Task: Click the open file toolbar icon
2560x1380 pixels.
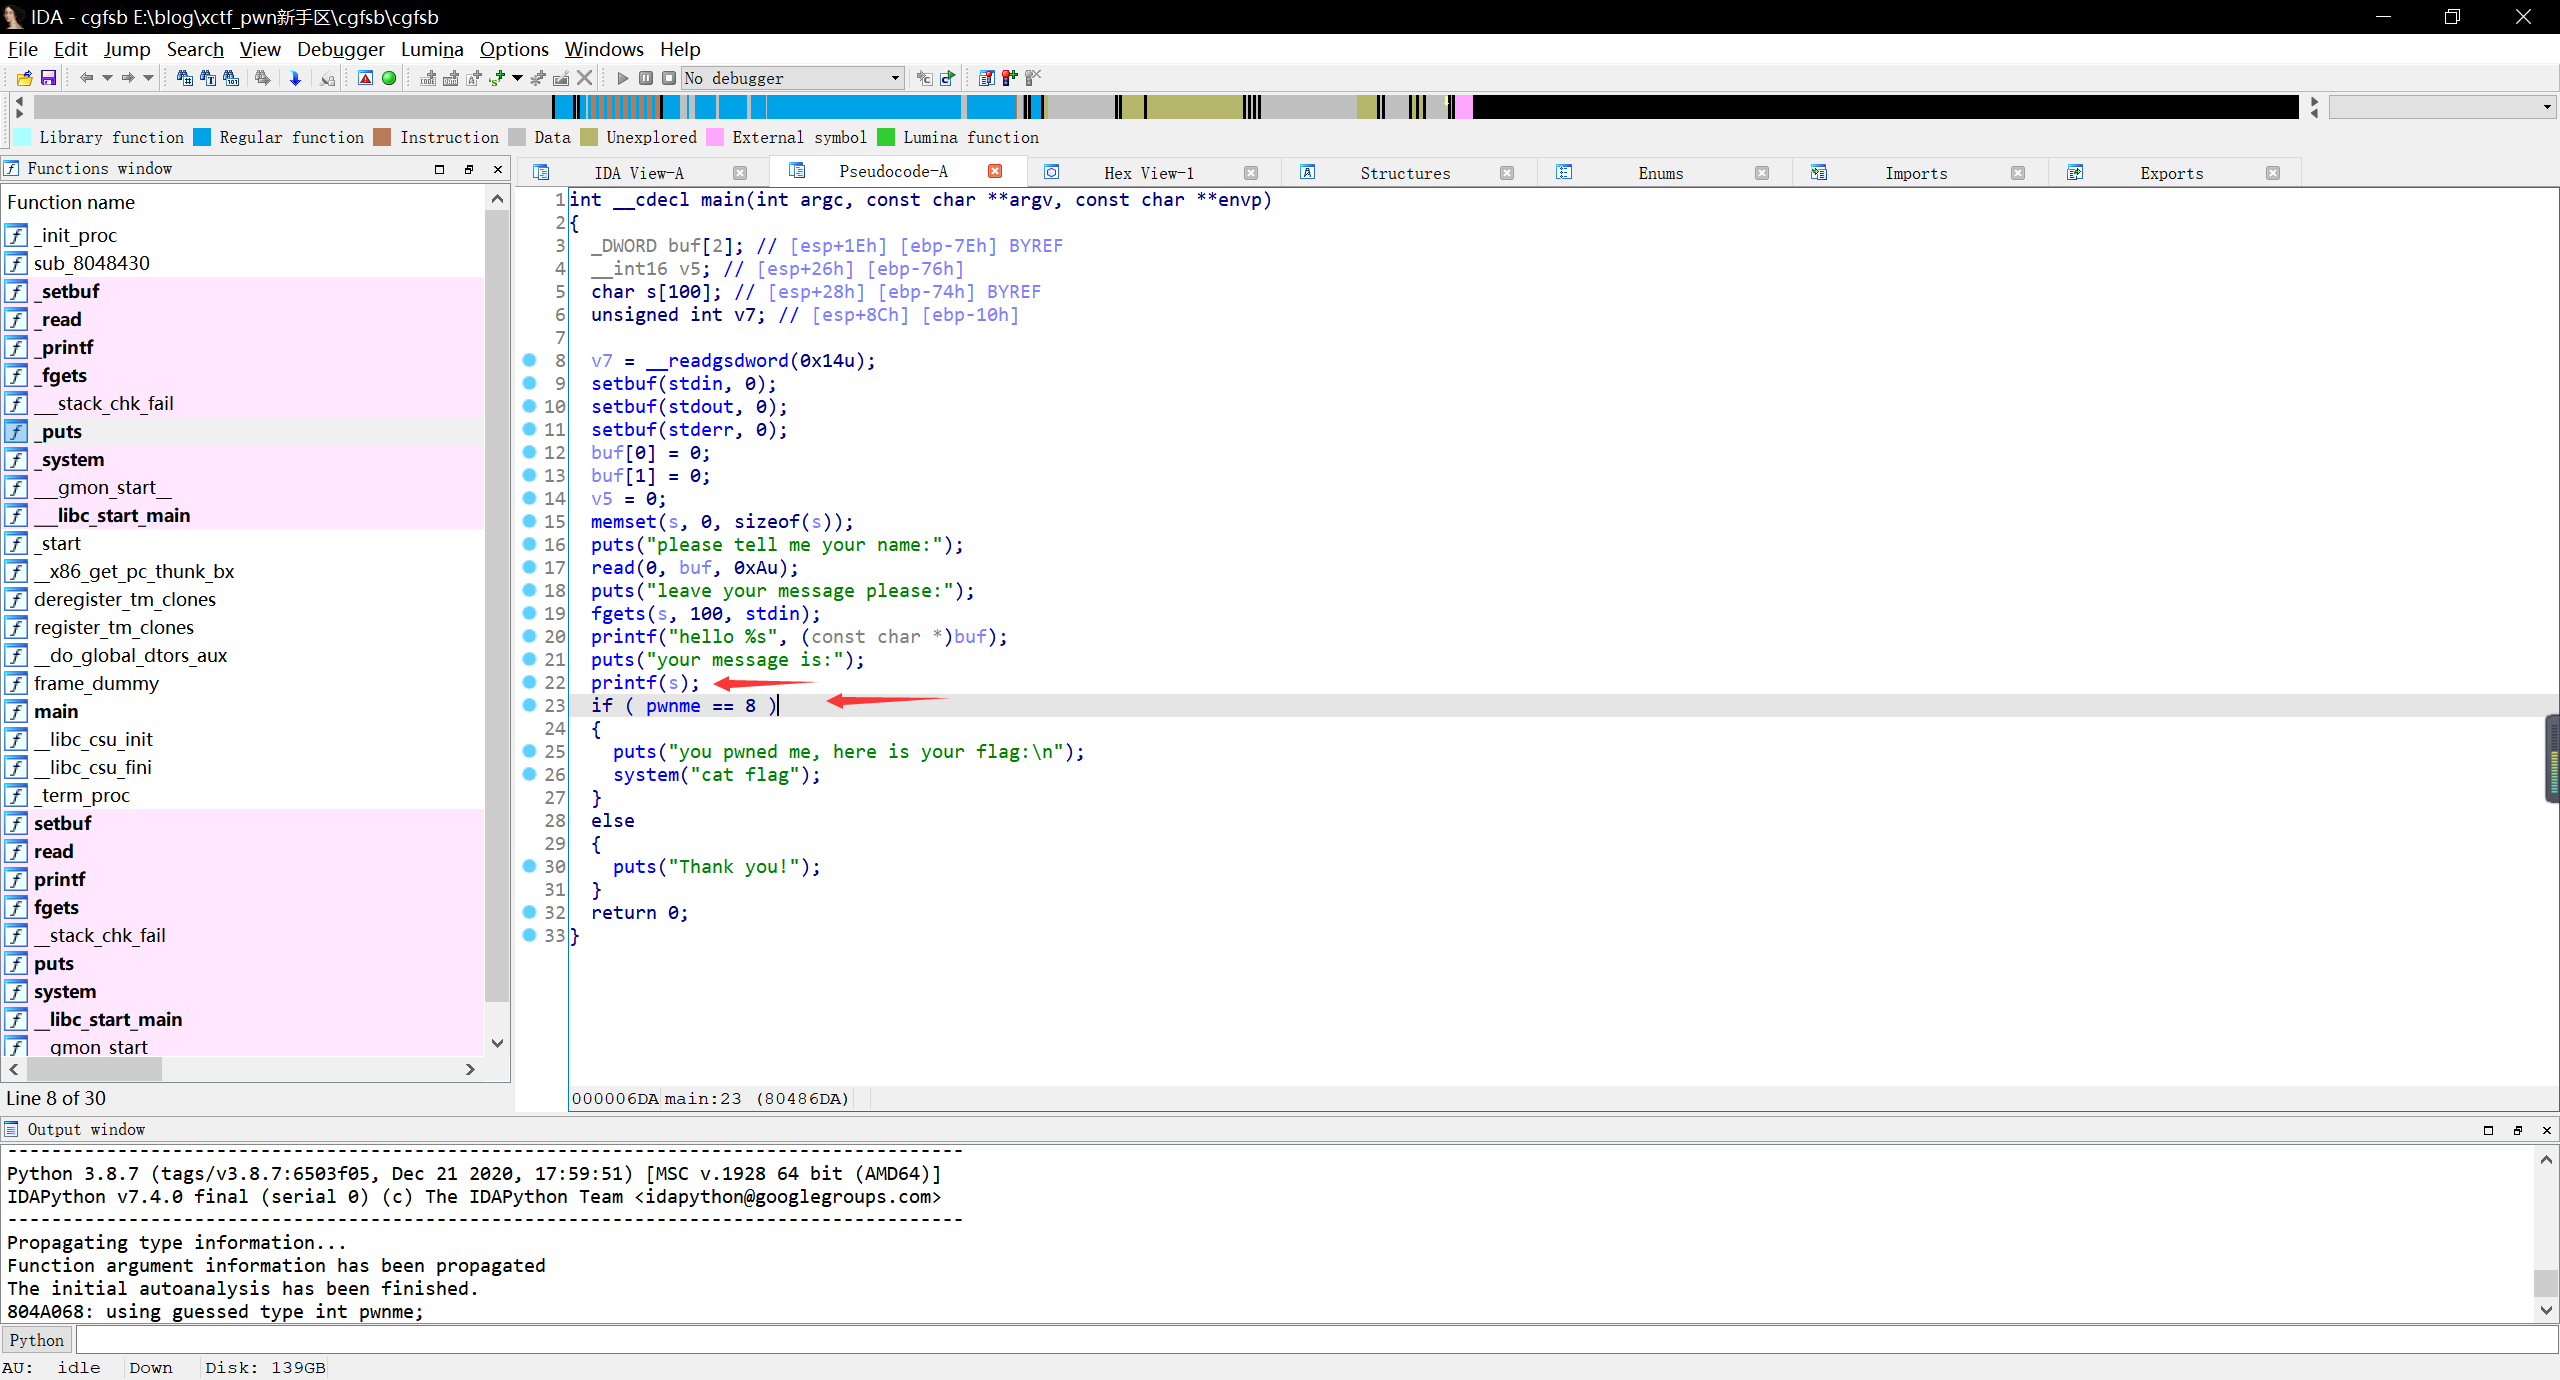Action: [x=24, y=78]
